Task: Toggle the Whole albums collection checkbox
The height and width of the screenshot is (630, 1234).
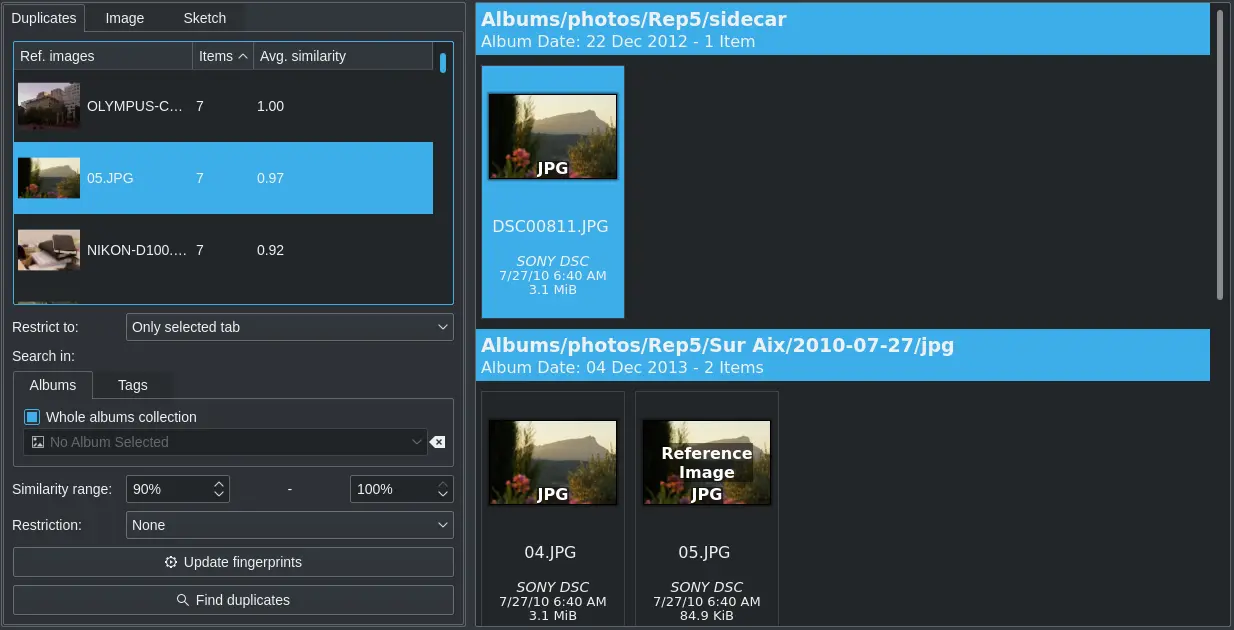Action: pyautogui.click(x=31, y=417)
